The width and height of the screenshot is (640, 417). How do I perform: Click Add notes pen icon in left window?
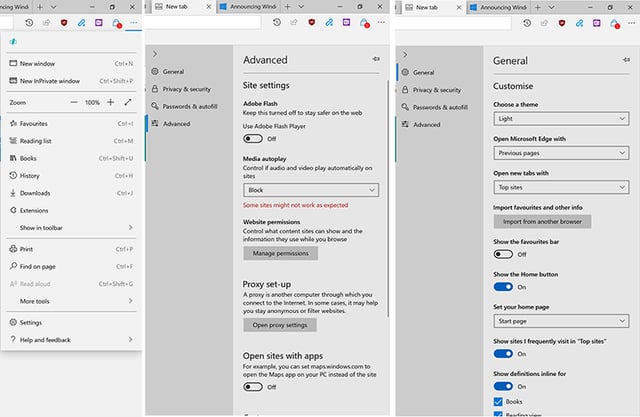click(x=81, y=23)
